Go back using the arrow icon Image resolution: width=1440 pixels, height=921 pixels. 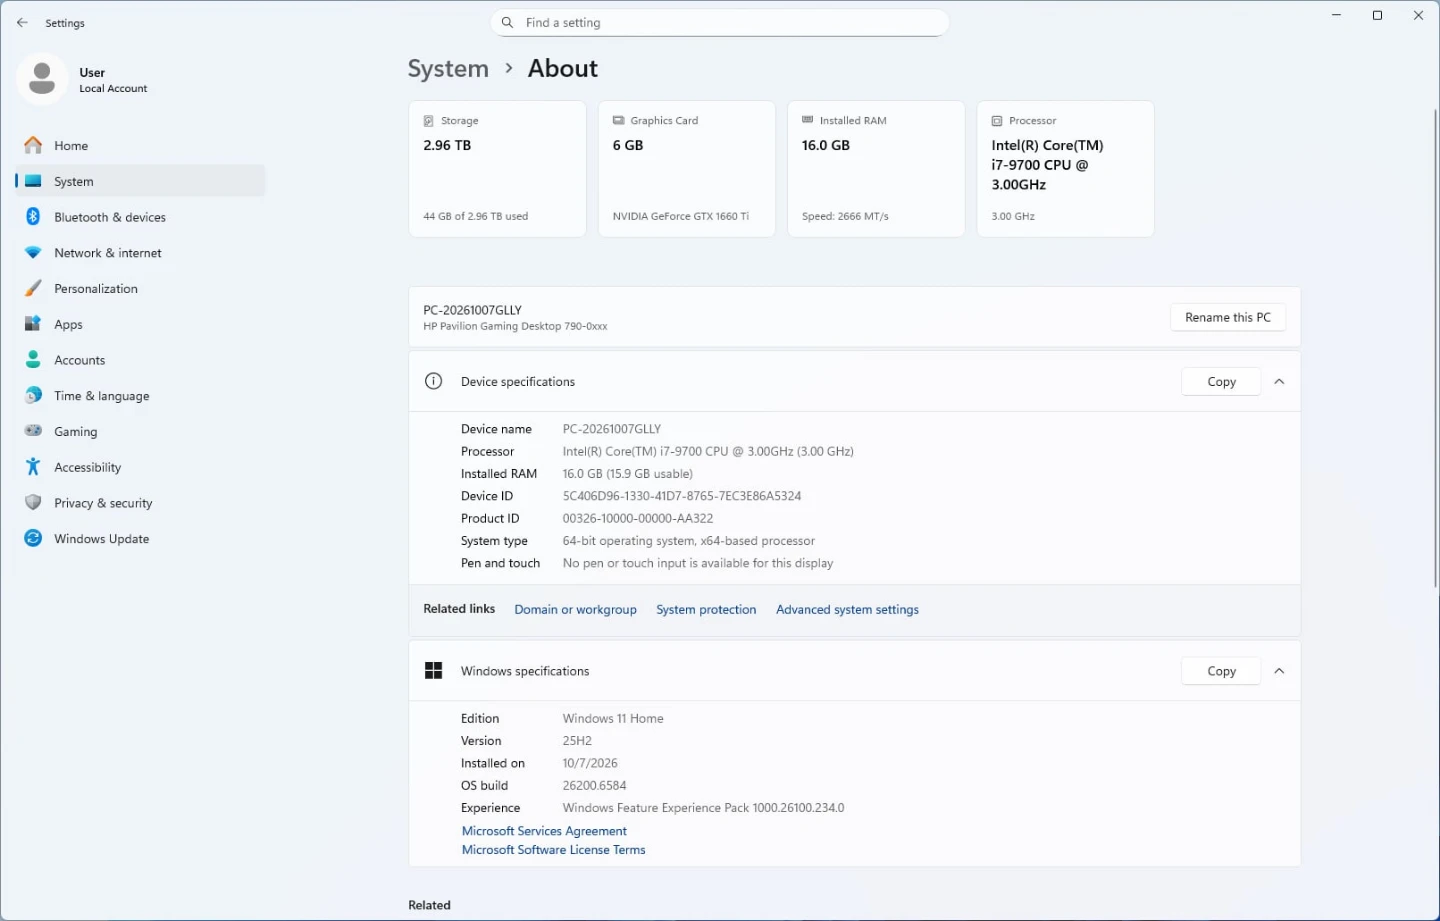pos(22,22)
